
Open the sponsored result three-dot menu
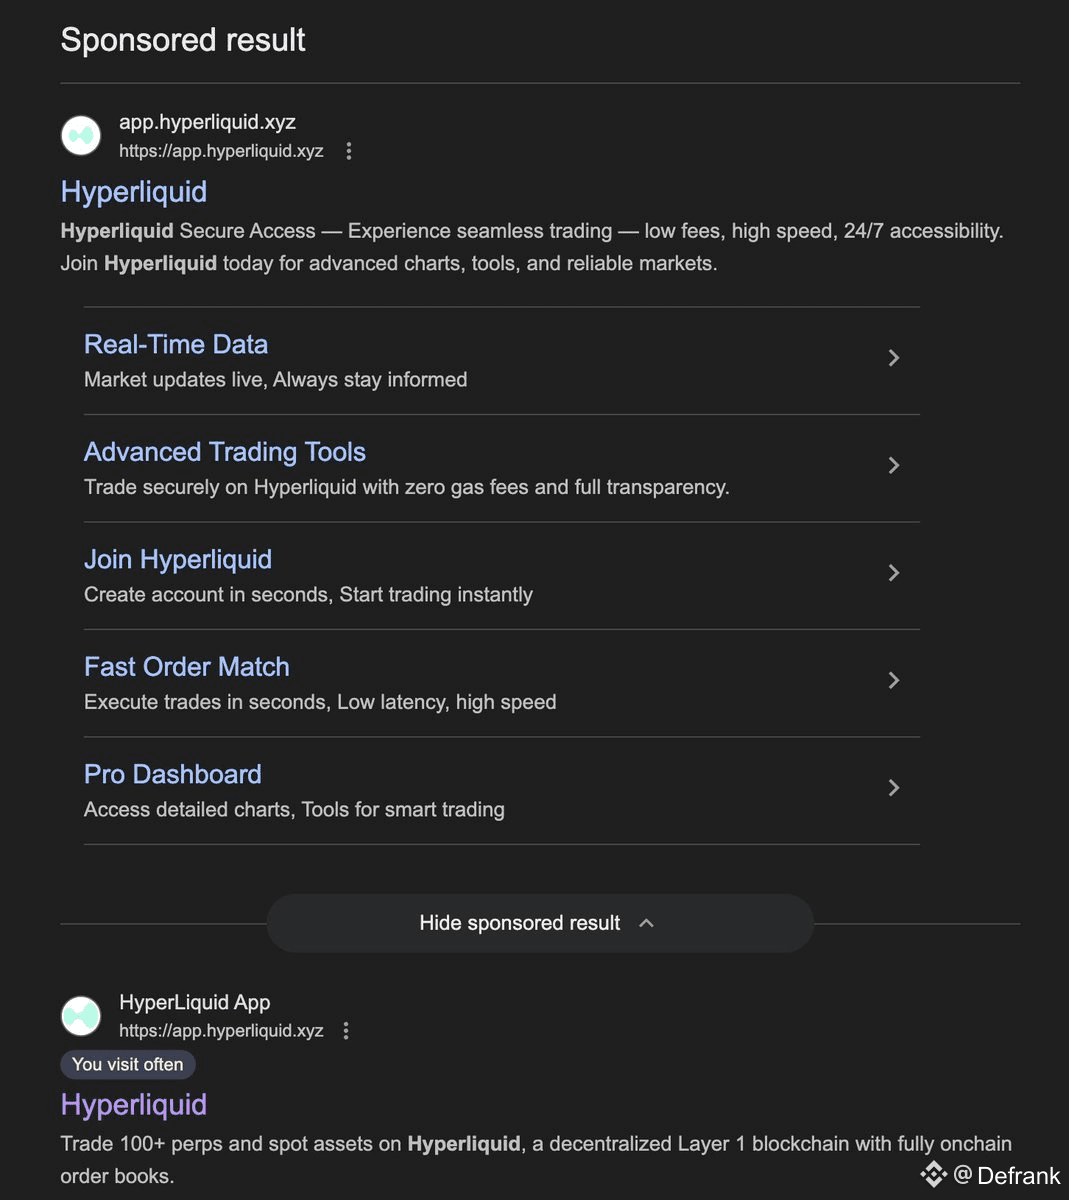coord(349,151)
